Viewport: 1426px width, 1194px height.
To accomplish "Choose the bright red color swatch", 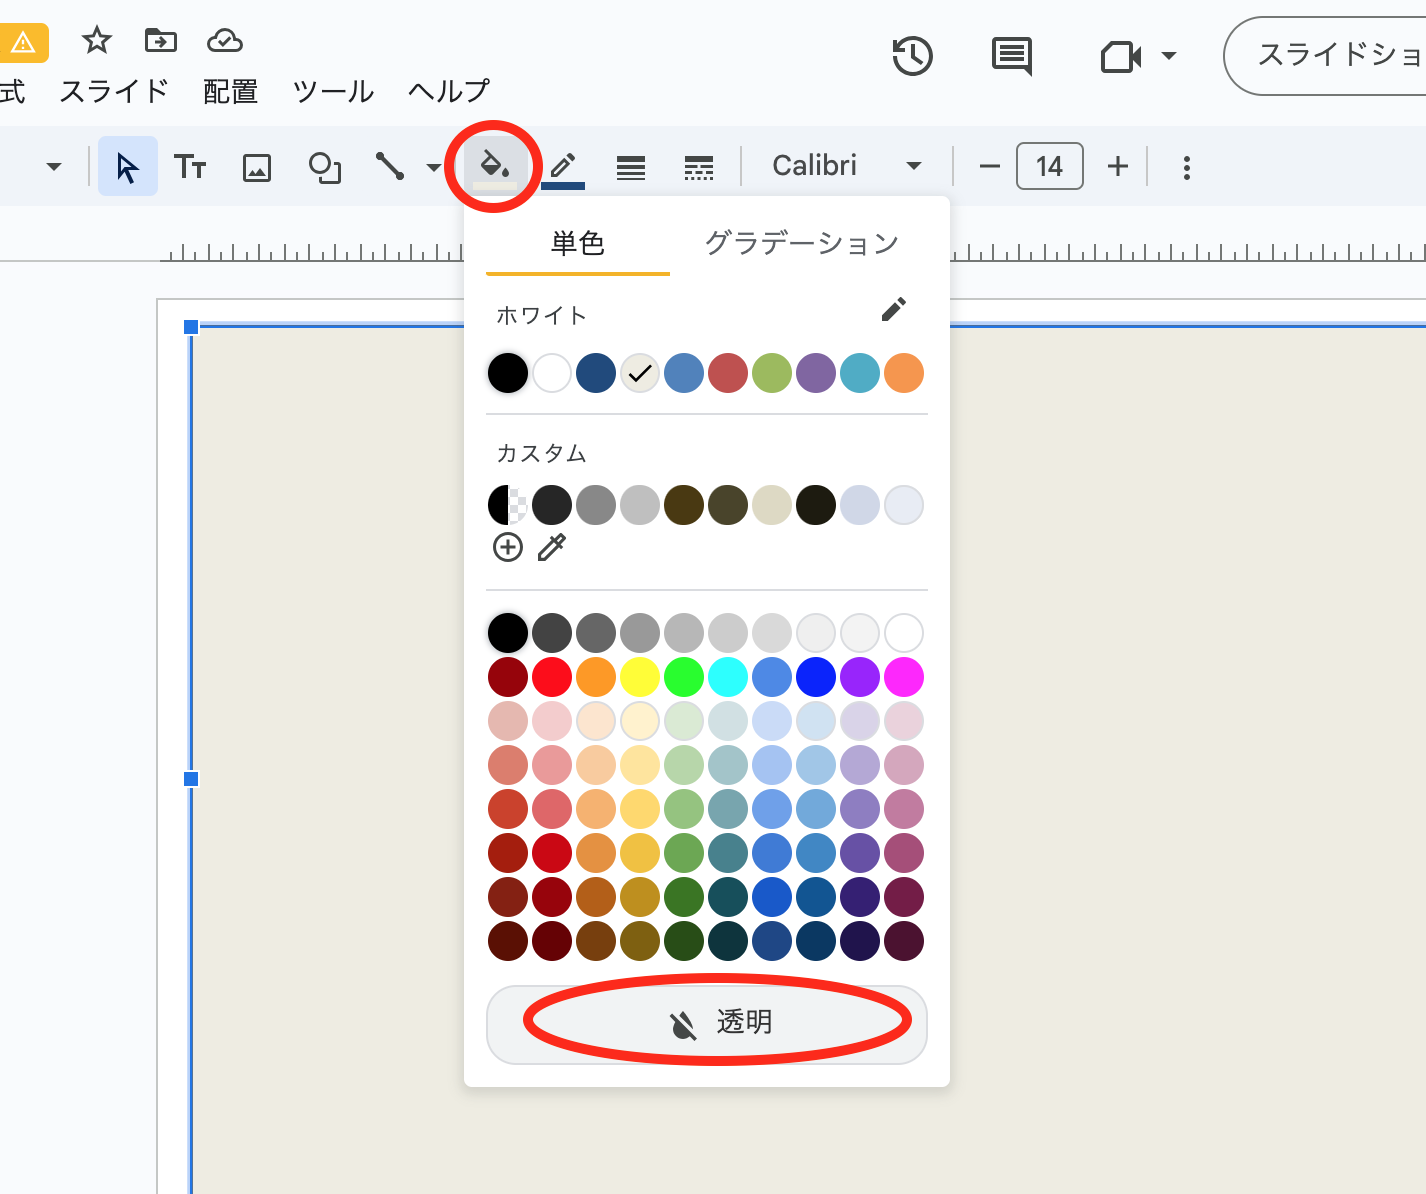I will [552, 677].
